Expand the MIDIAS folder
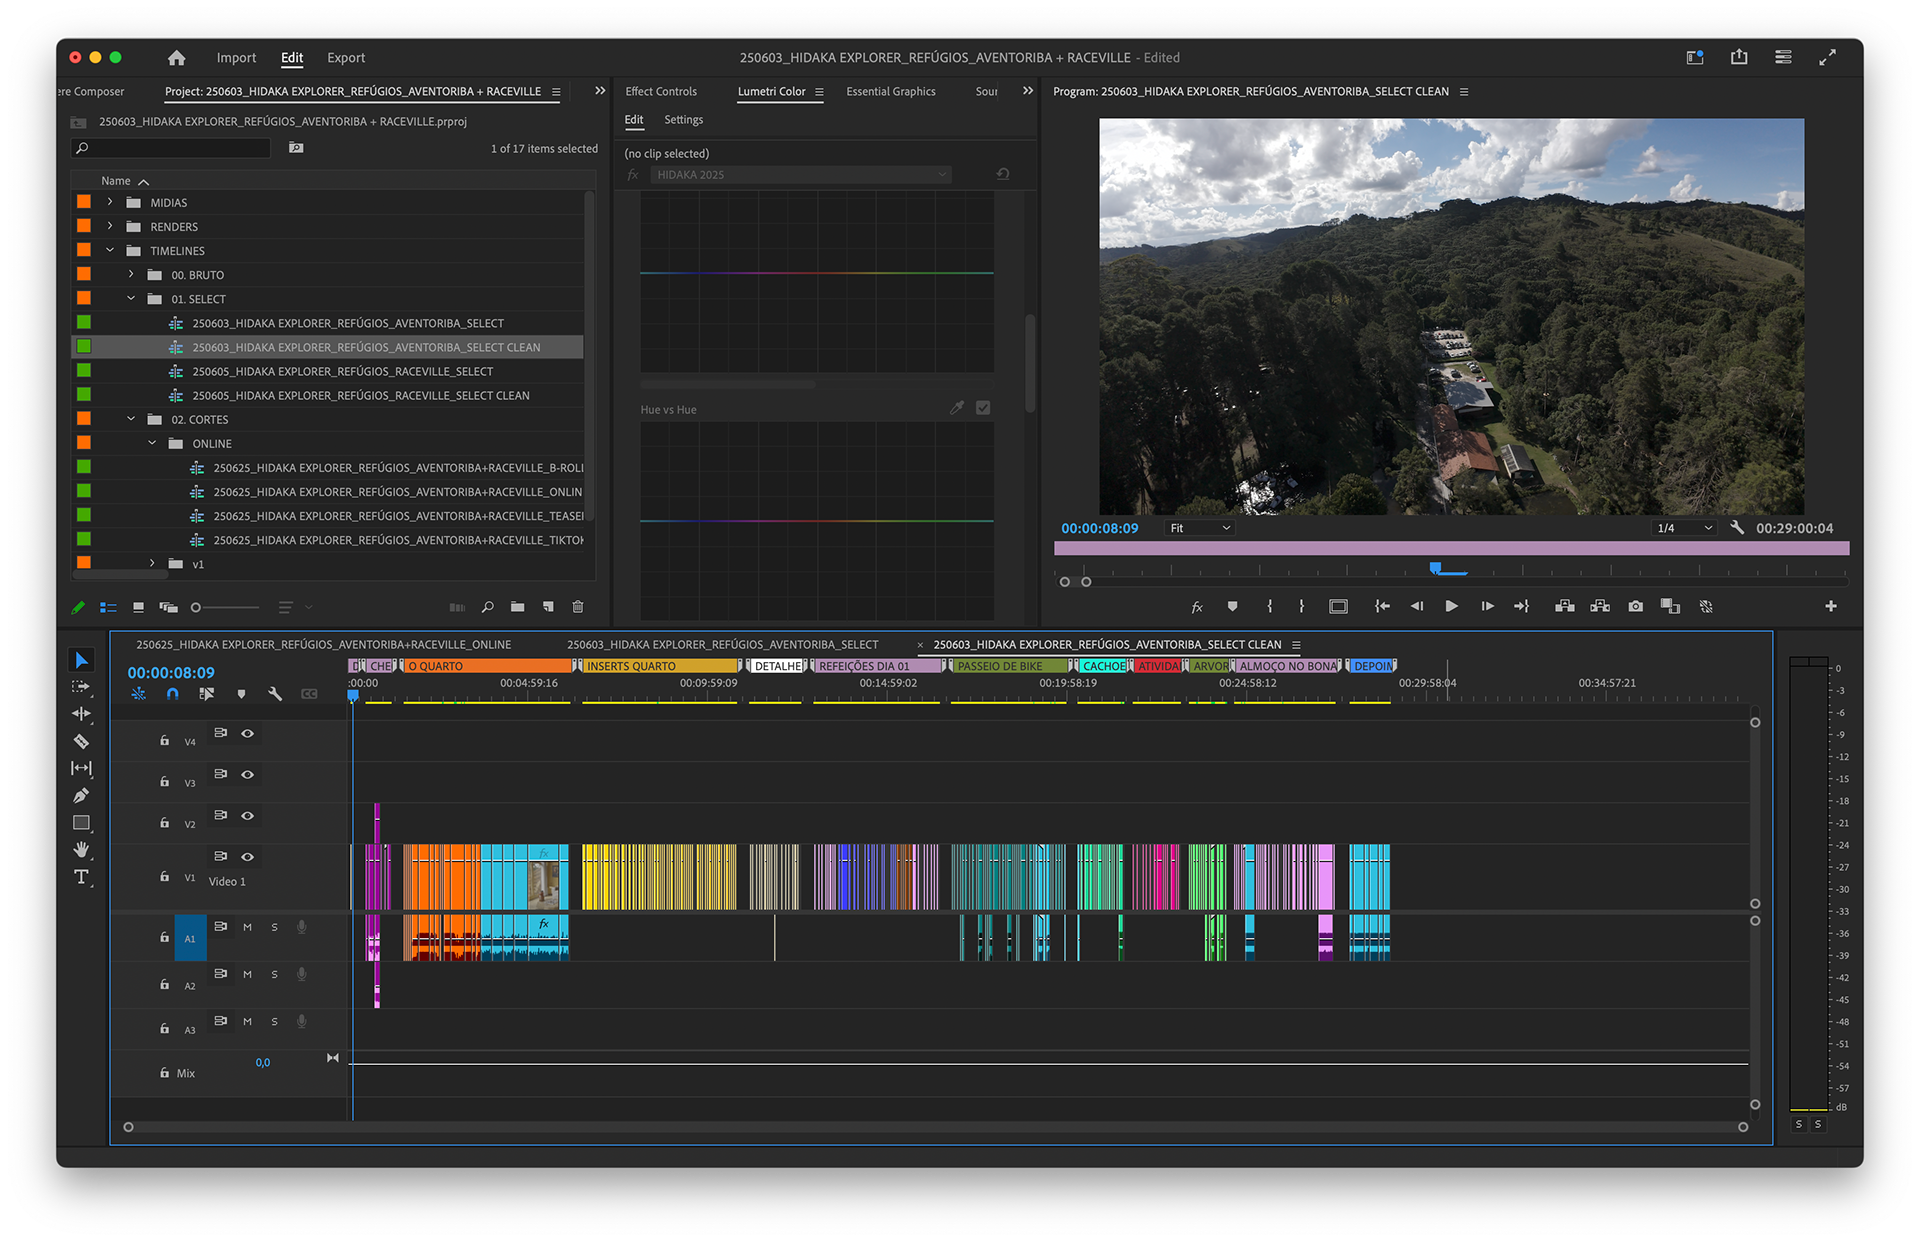 [110, 202]
